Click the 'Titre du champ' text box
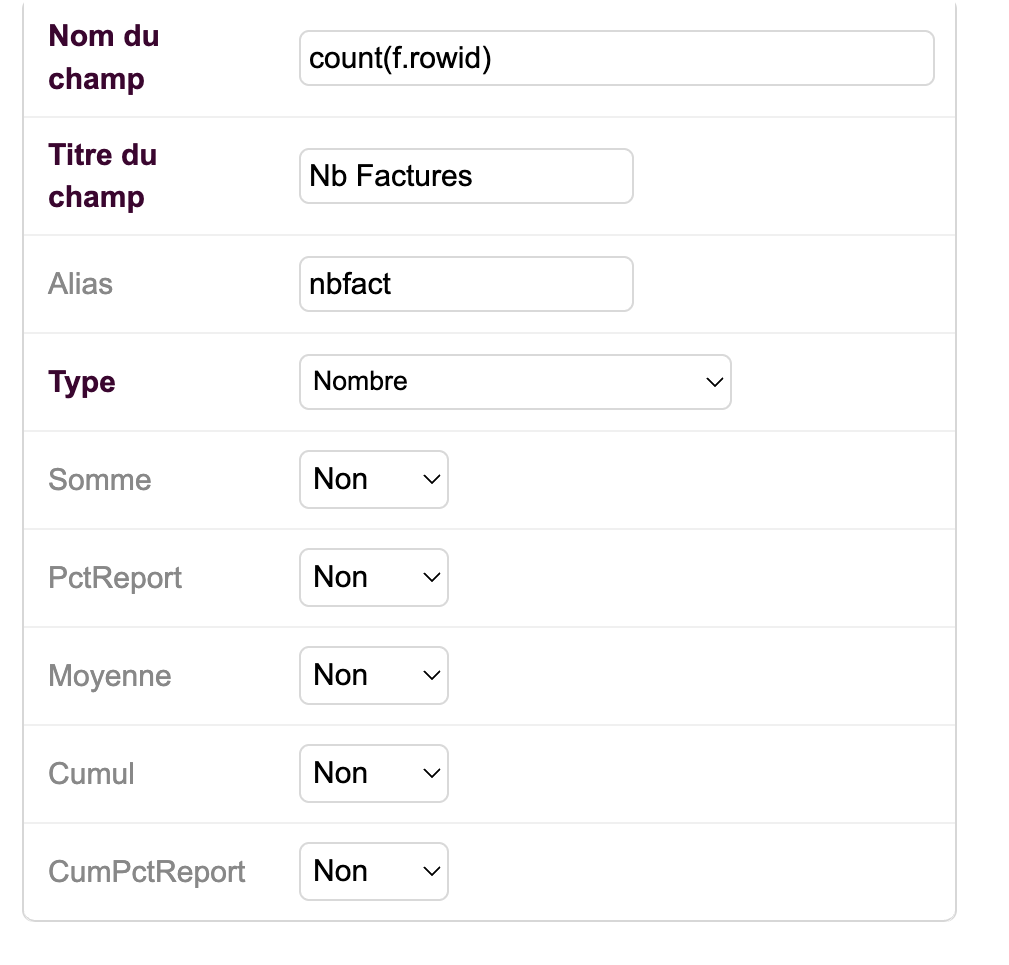Viewport: 1009px width, 965px height. [466, 176]
